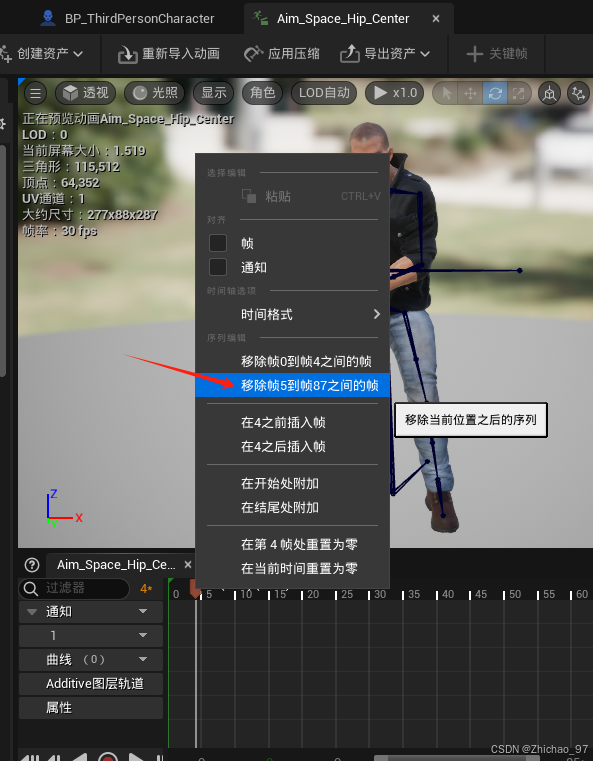This screenshot has width=593, height=761.
Task: Collapse the 通知 track triangle
Action: (x=32, y=612)
